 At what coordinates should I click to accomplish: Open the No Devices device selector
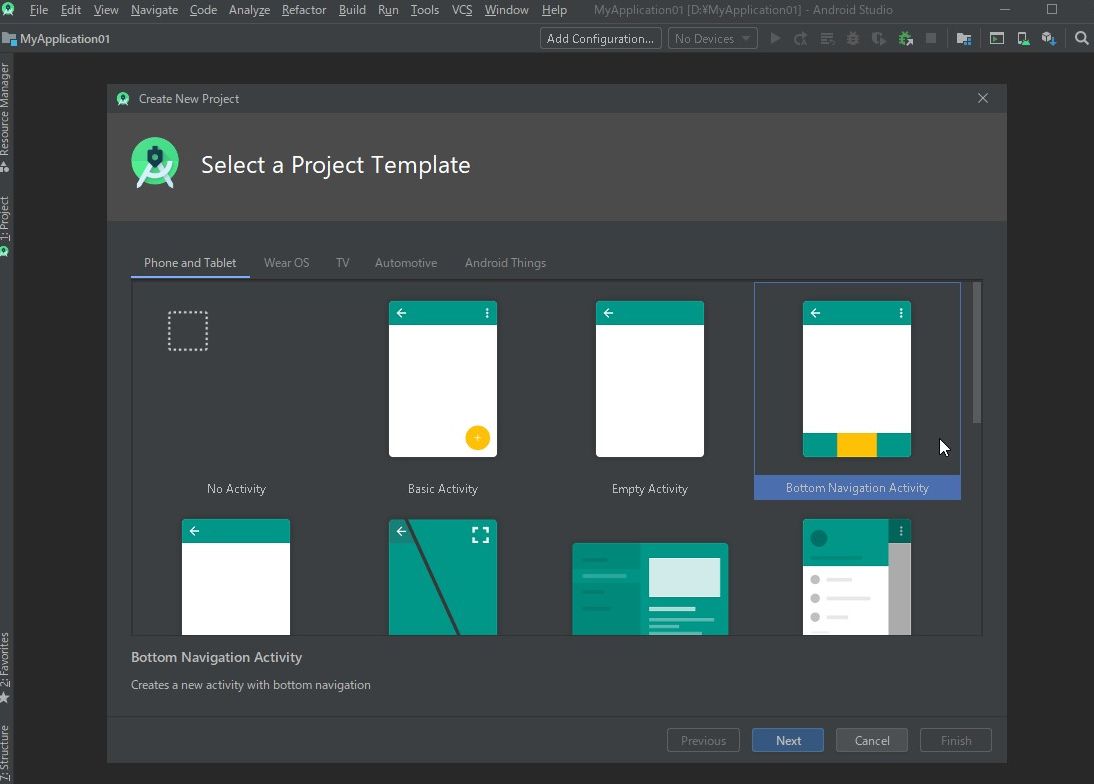[x=711, y=38]
